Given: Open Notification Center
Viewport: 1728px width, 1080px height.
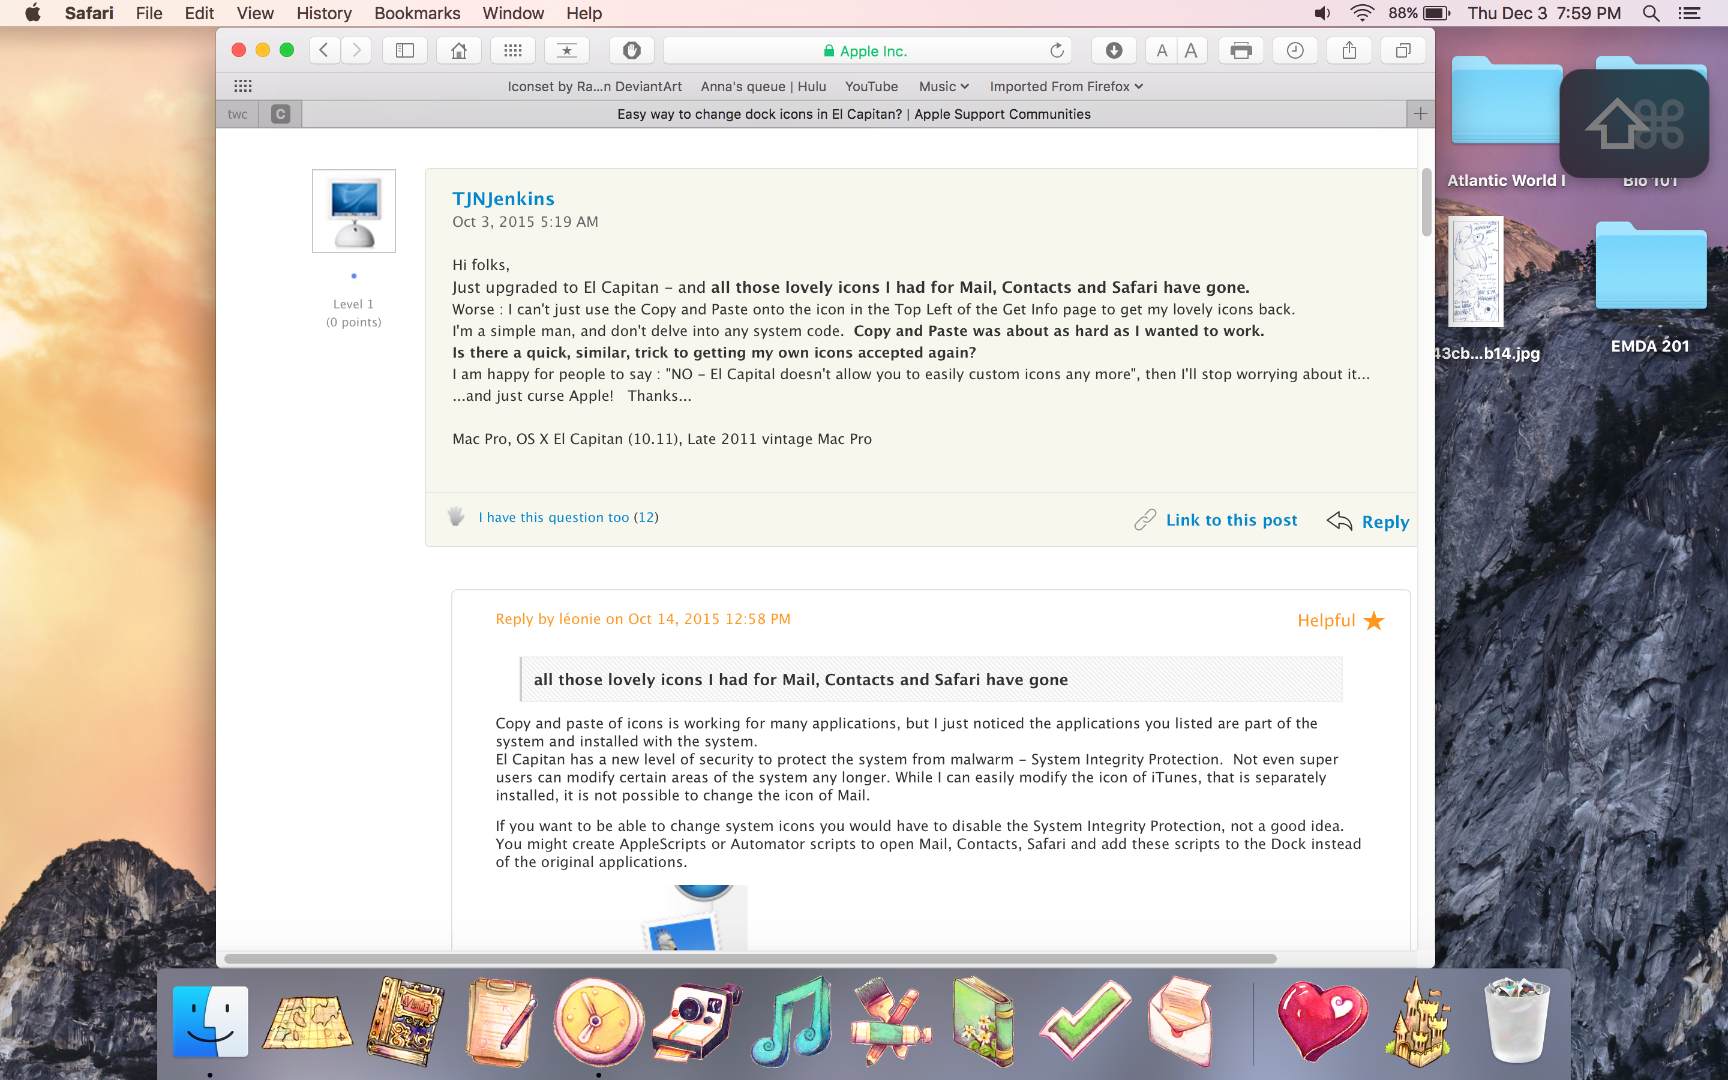Looking at the screenshot, I should point(1689,13).
